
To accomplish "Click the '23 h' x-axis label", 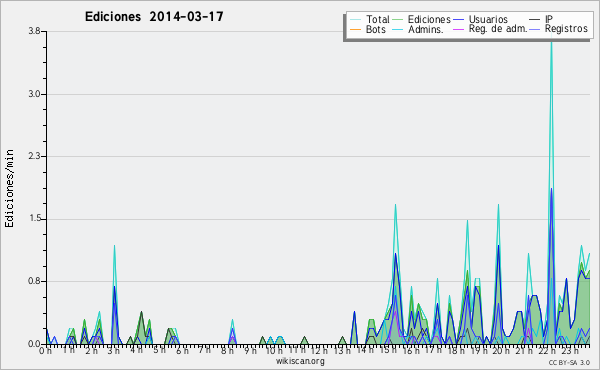I will tap(570, 351).
